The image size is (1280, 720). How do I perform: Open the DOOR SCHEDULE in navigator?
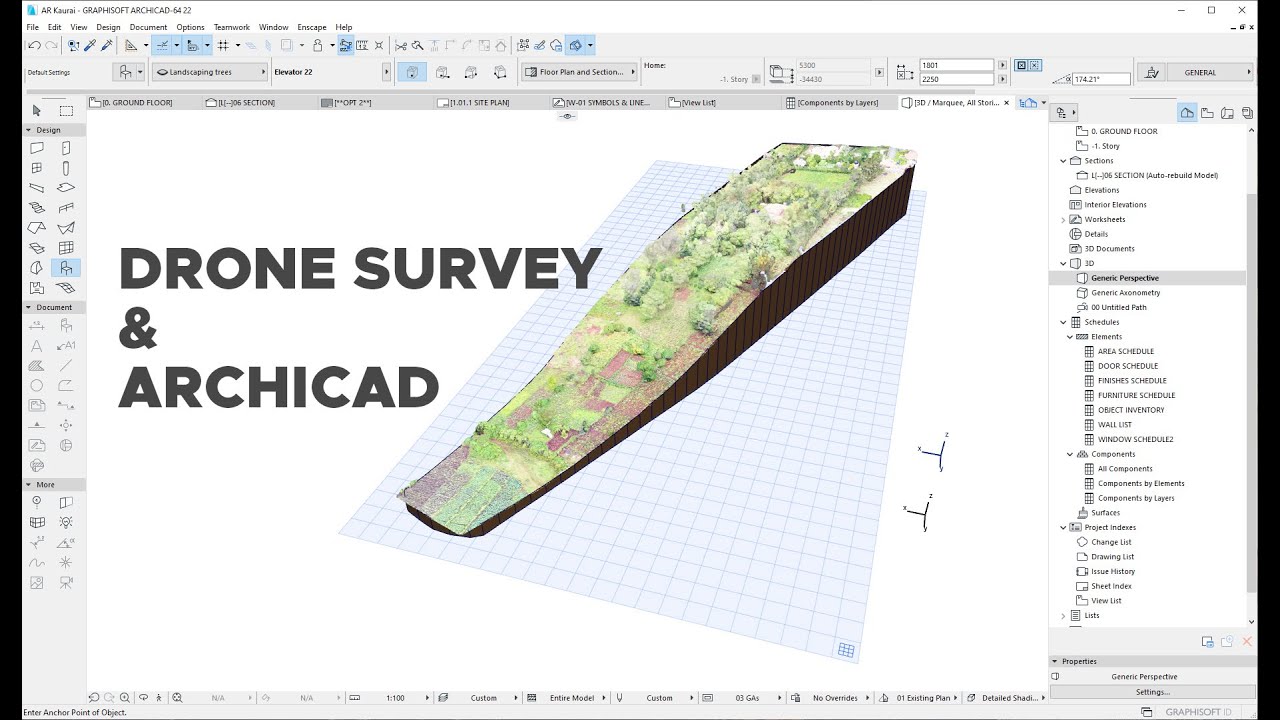(1128, 366)
